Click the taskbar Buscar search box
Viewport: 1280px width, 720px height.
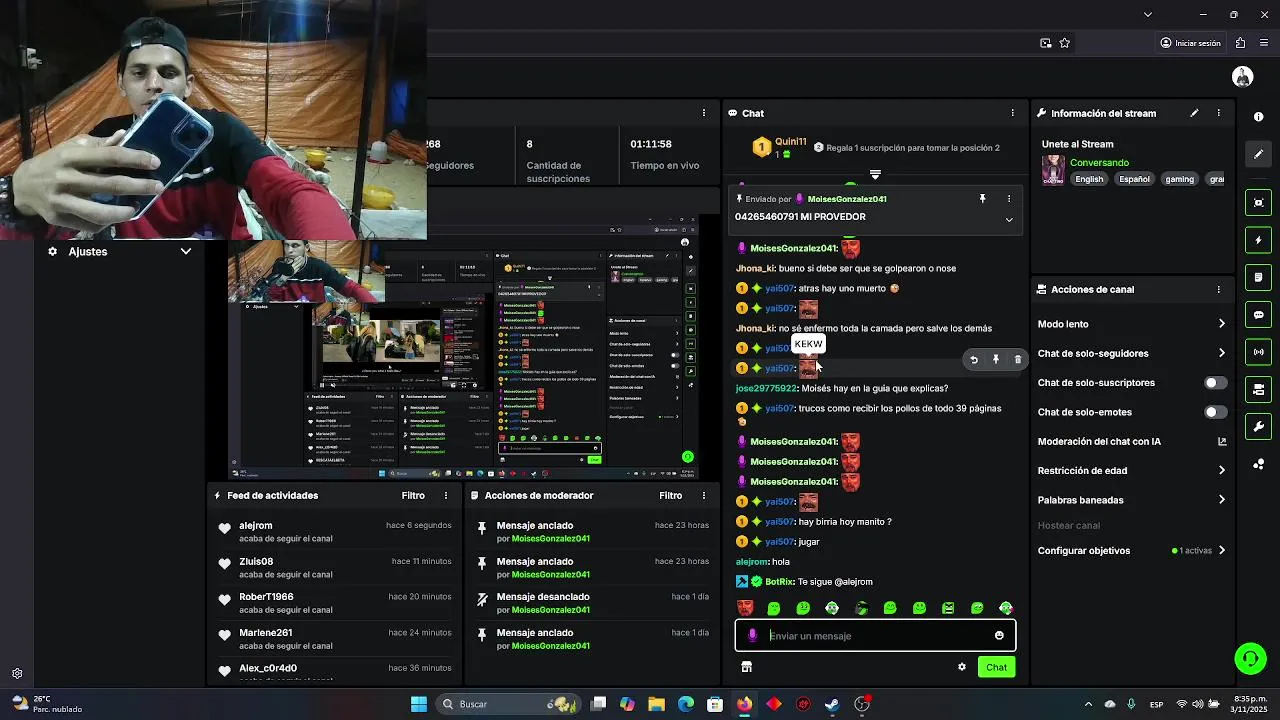pos(510,704)
